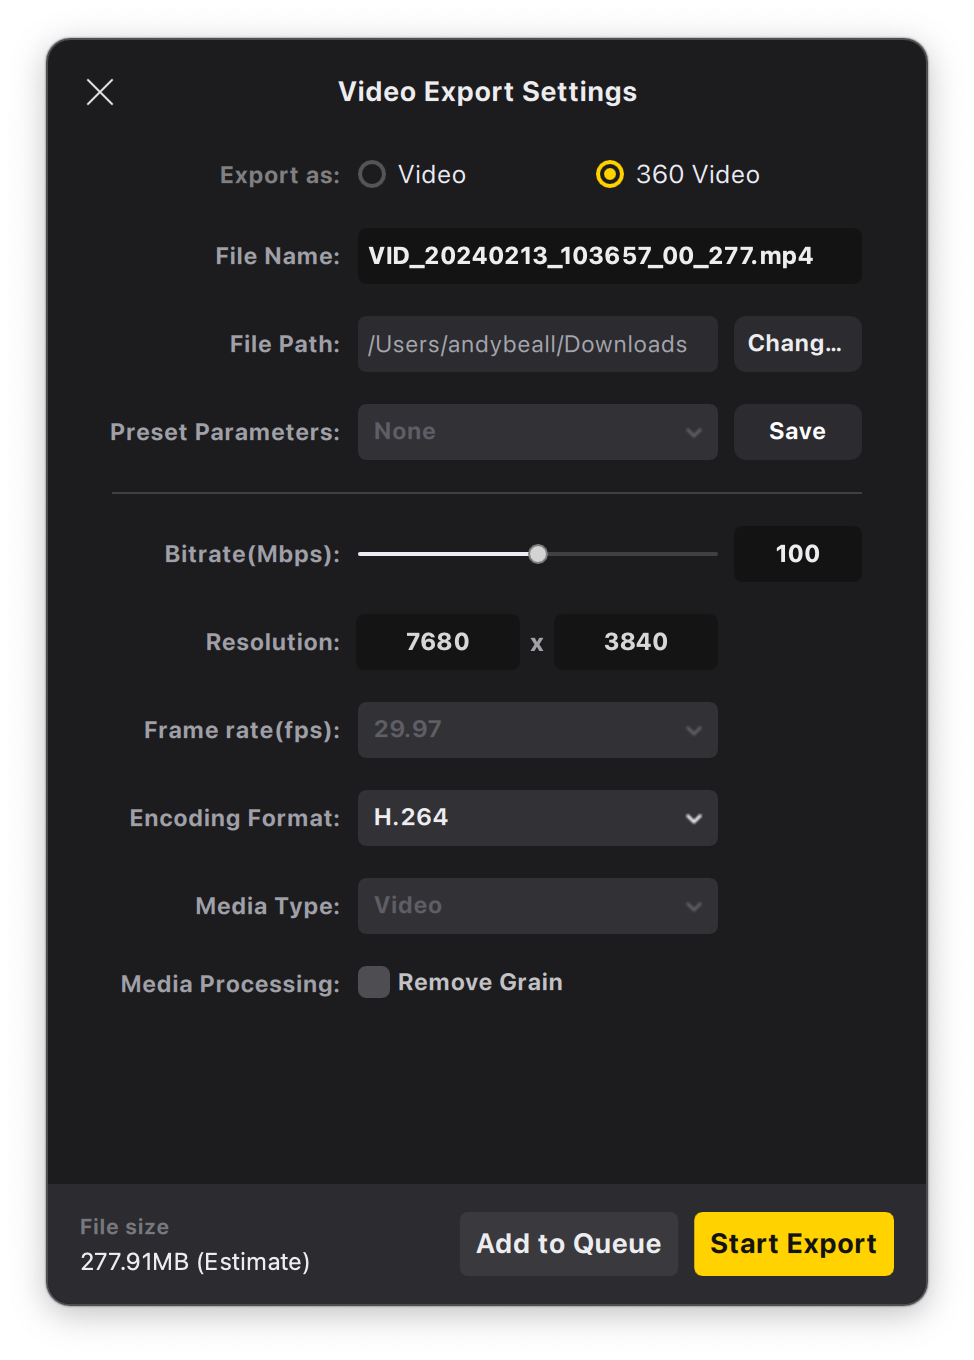Click the File Path field

coord(537,344)
